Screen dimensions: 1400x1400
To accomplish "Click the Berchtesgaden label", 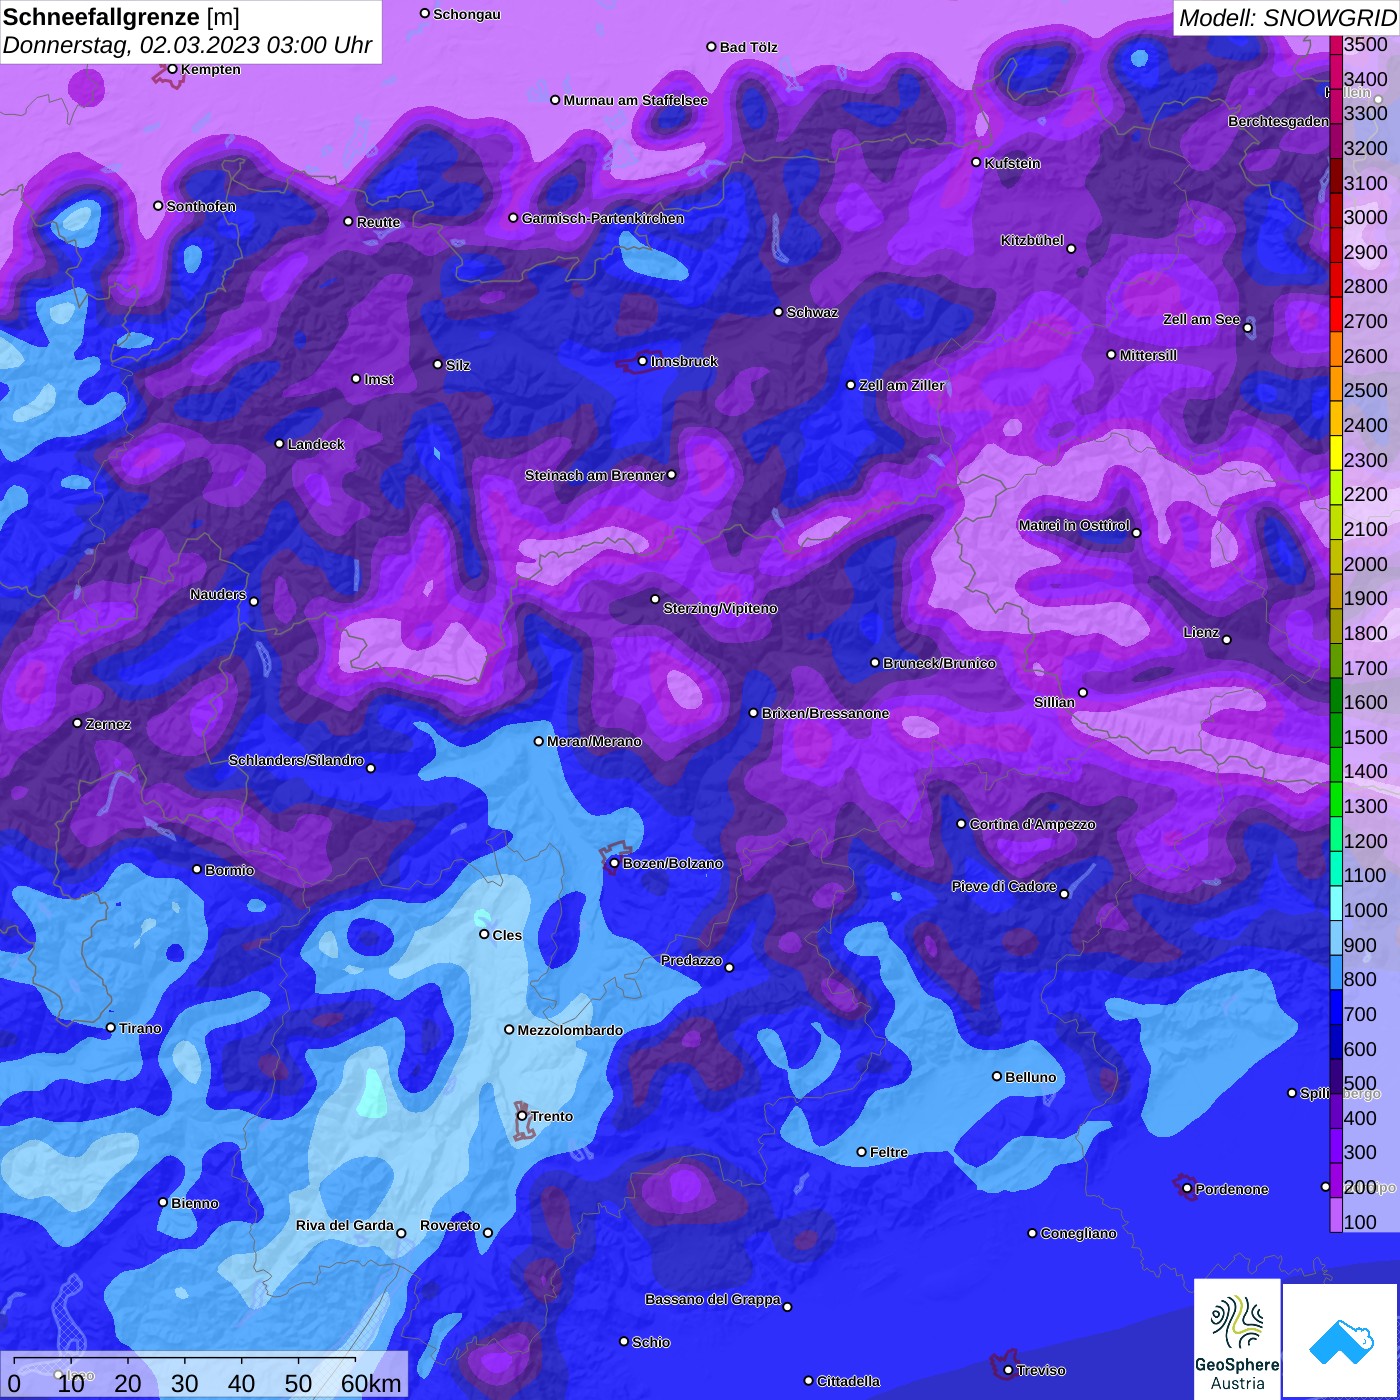I will [1278, 121].
